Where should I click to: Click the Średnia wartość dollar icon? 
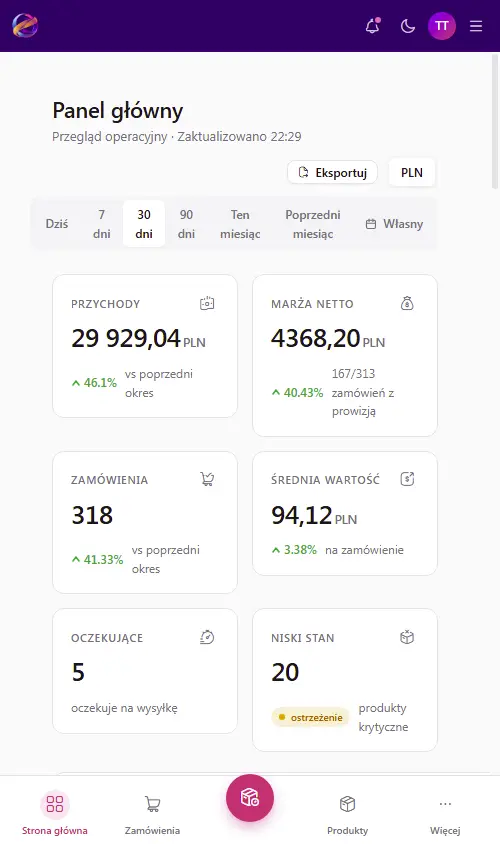407,479
